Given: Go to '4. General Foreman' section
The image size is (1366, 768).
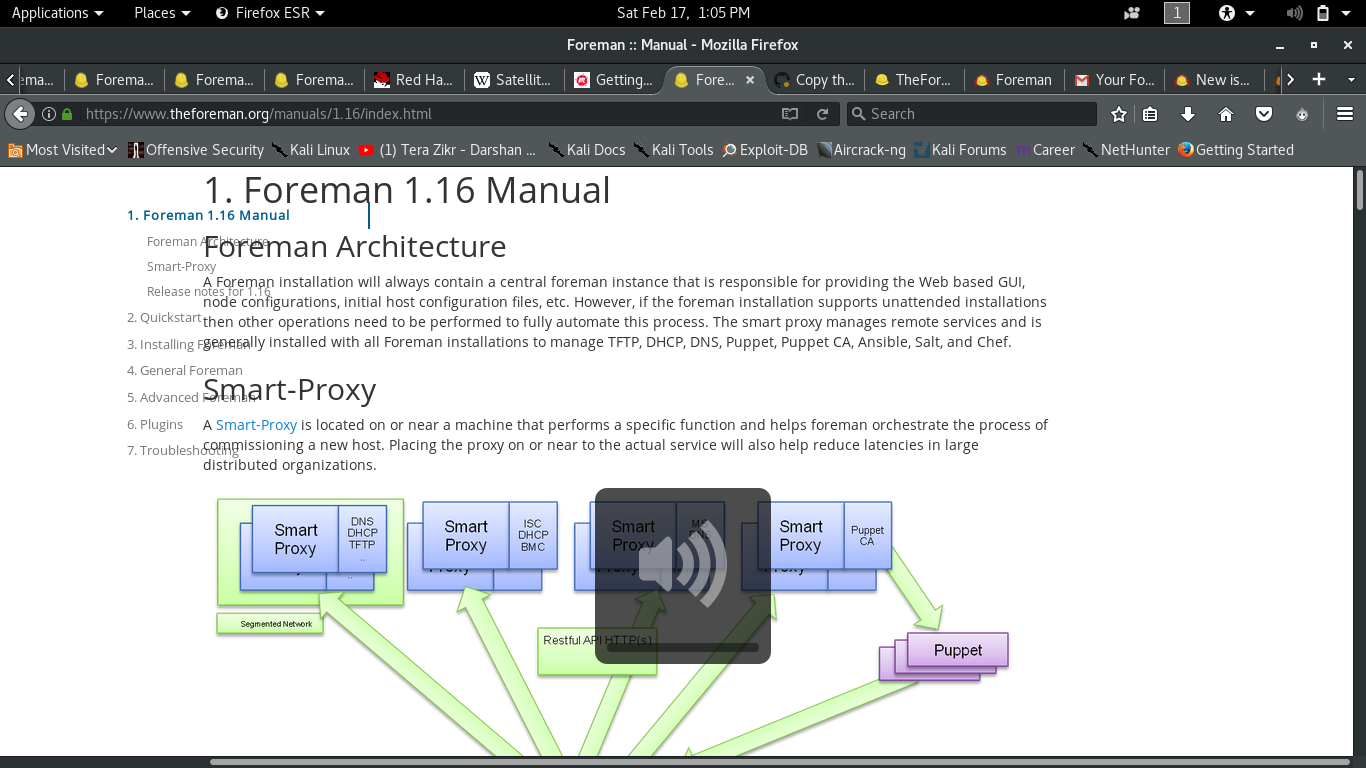Looking at the screenshot, I should [185, 370].
